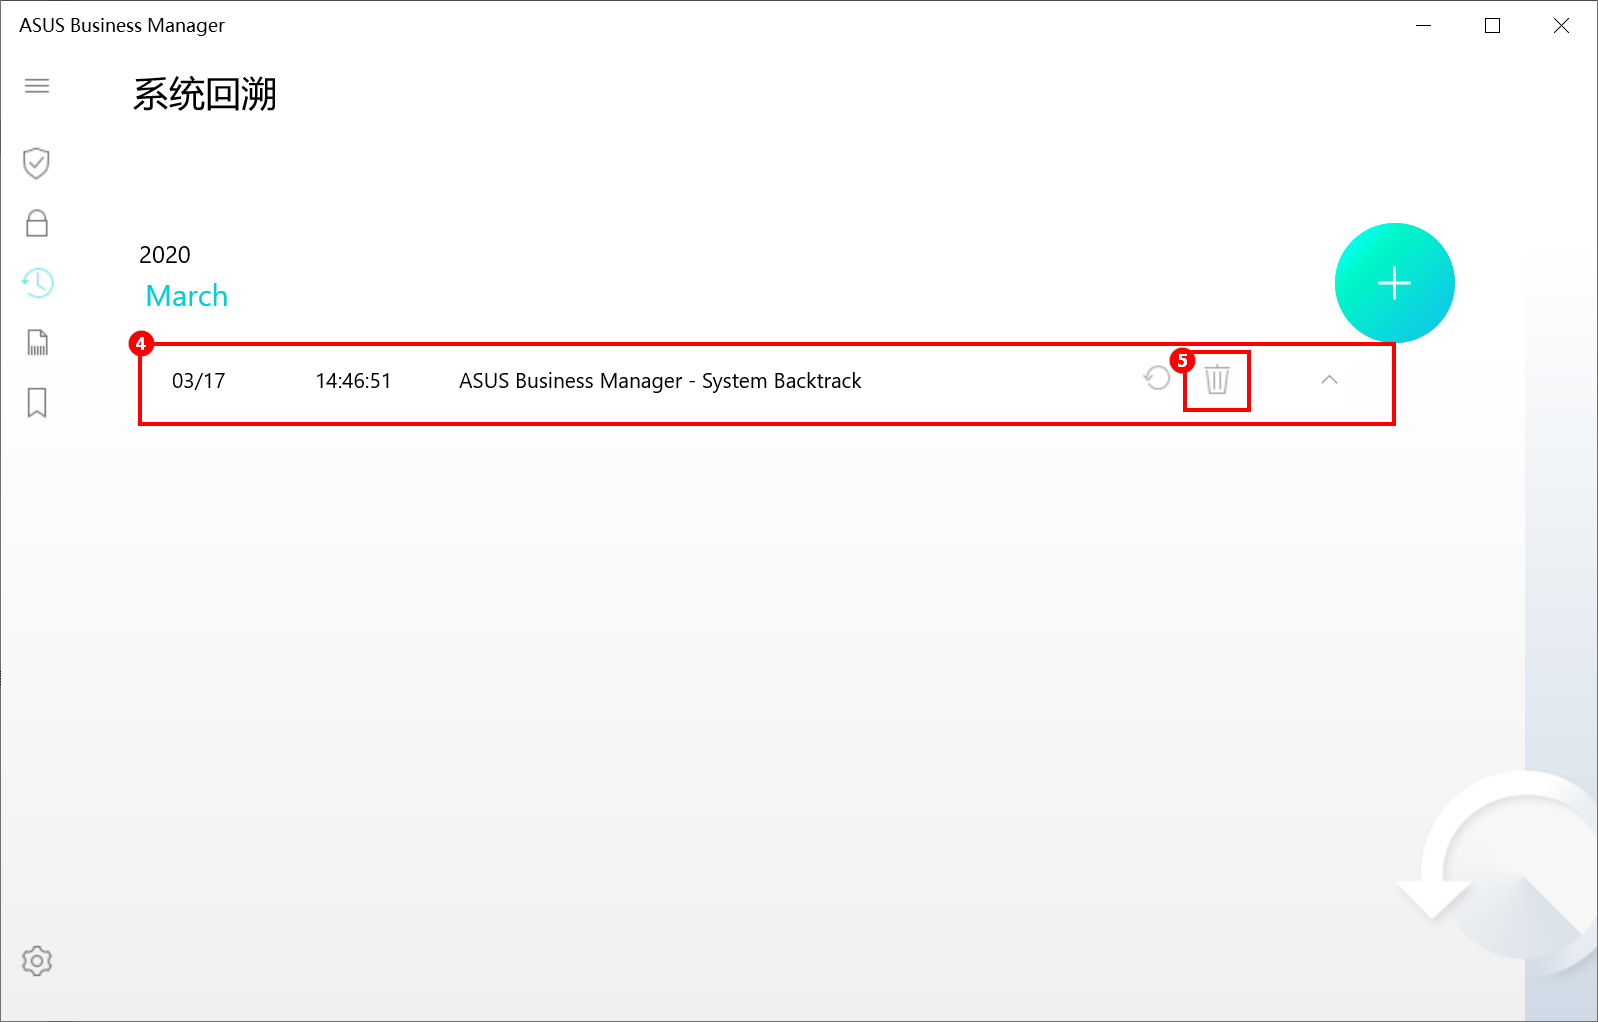Viewport: 1598px width, 1022px height.
Task: Click the 14:46:51 time text
Action: [x=353, y=381]
